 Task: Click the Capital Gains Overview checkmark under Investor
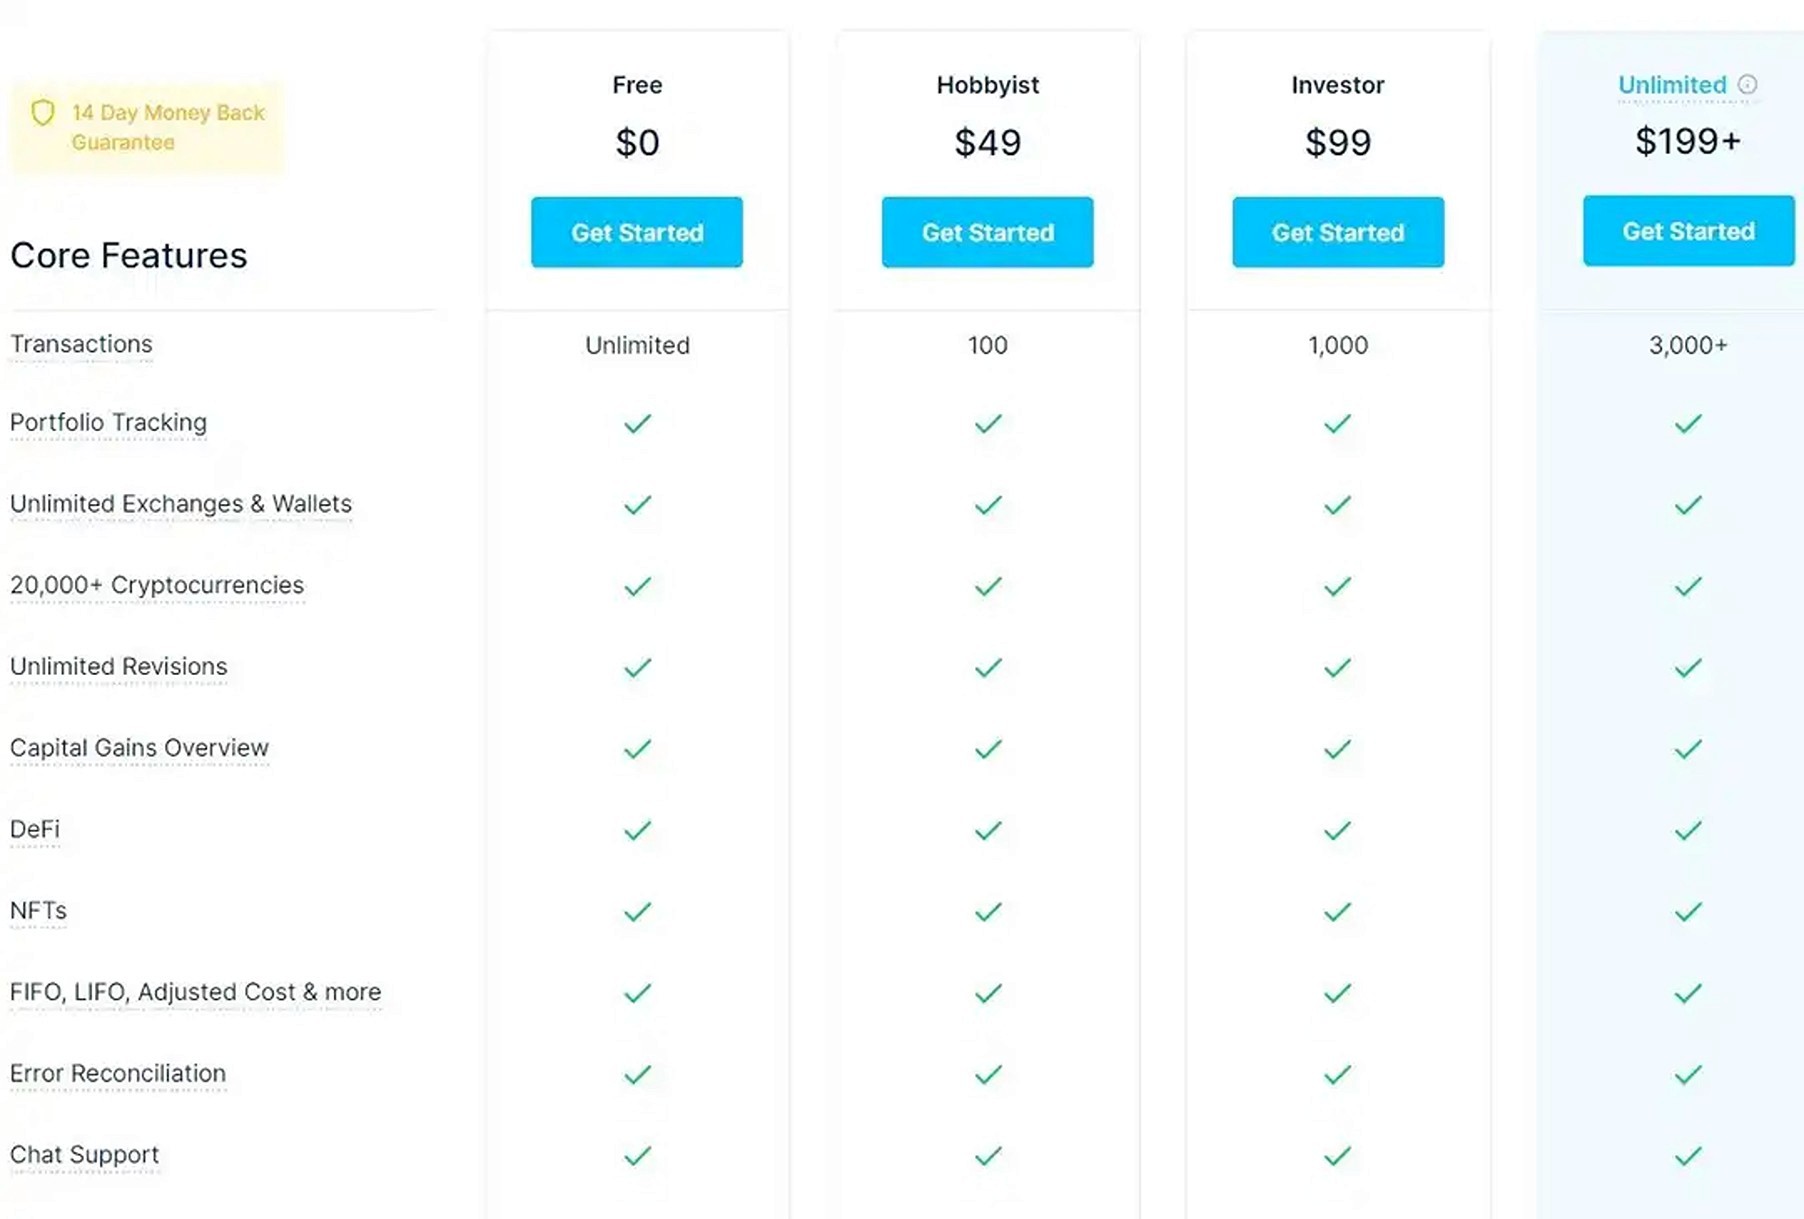pos(1337,749)
